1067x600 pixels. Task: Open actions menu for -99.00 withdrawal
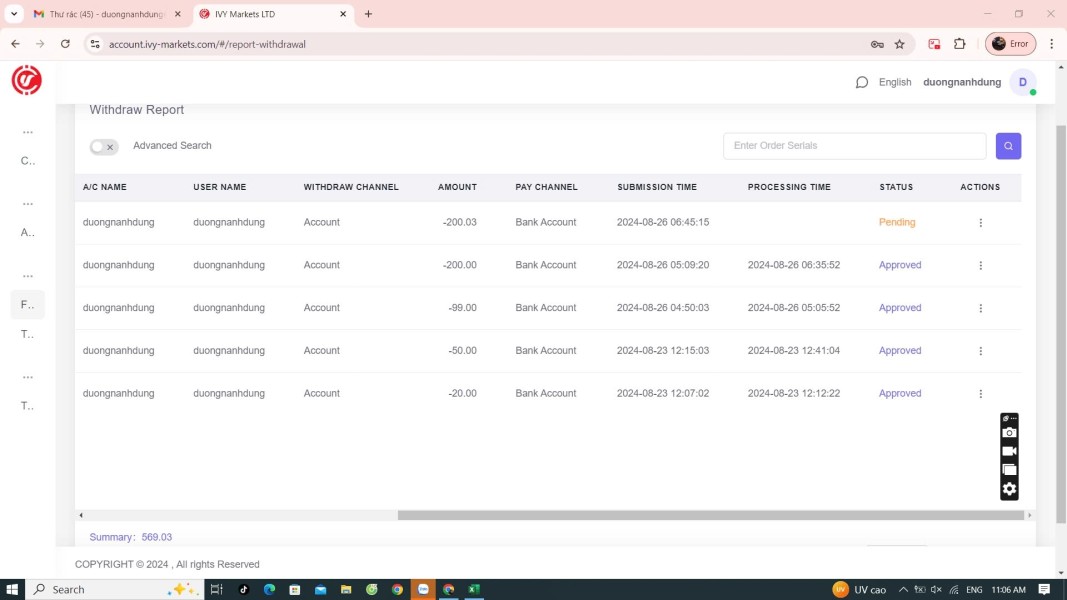tap(980, 308)
